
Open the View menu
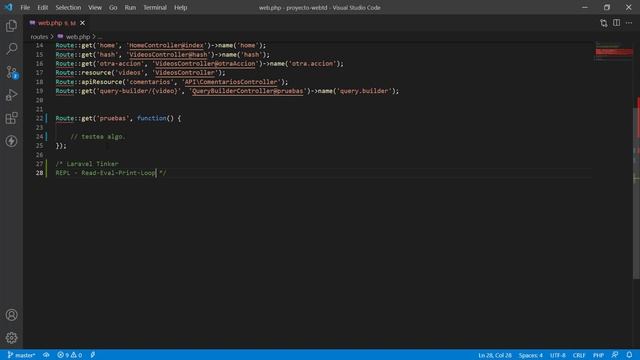pyautogui.click(x=95, y=7)
